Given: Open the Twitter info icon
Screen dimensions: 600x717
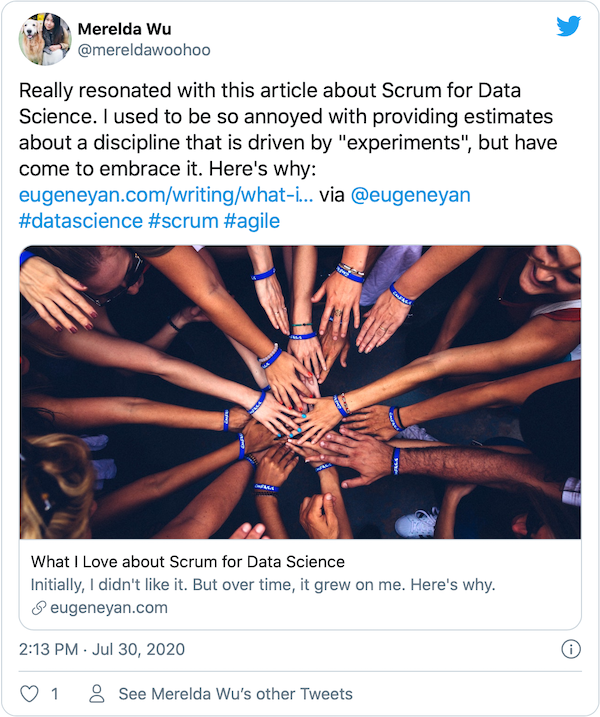Looking at the screenshot, I should (x=571, y=649).
